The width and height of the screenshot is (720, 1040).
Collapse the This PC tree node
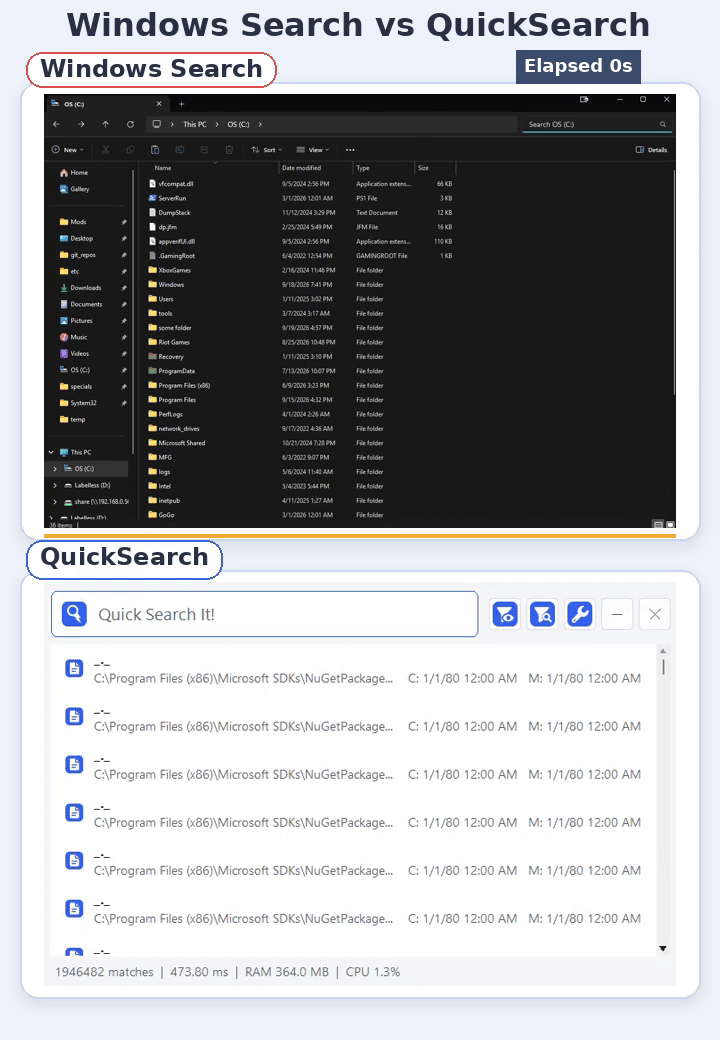[51, 452]
